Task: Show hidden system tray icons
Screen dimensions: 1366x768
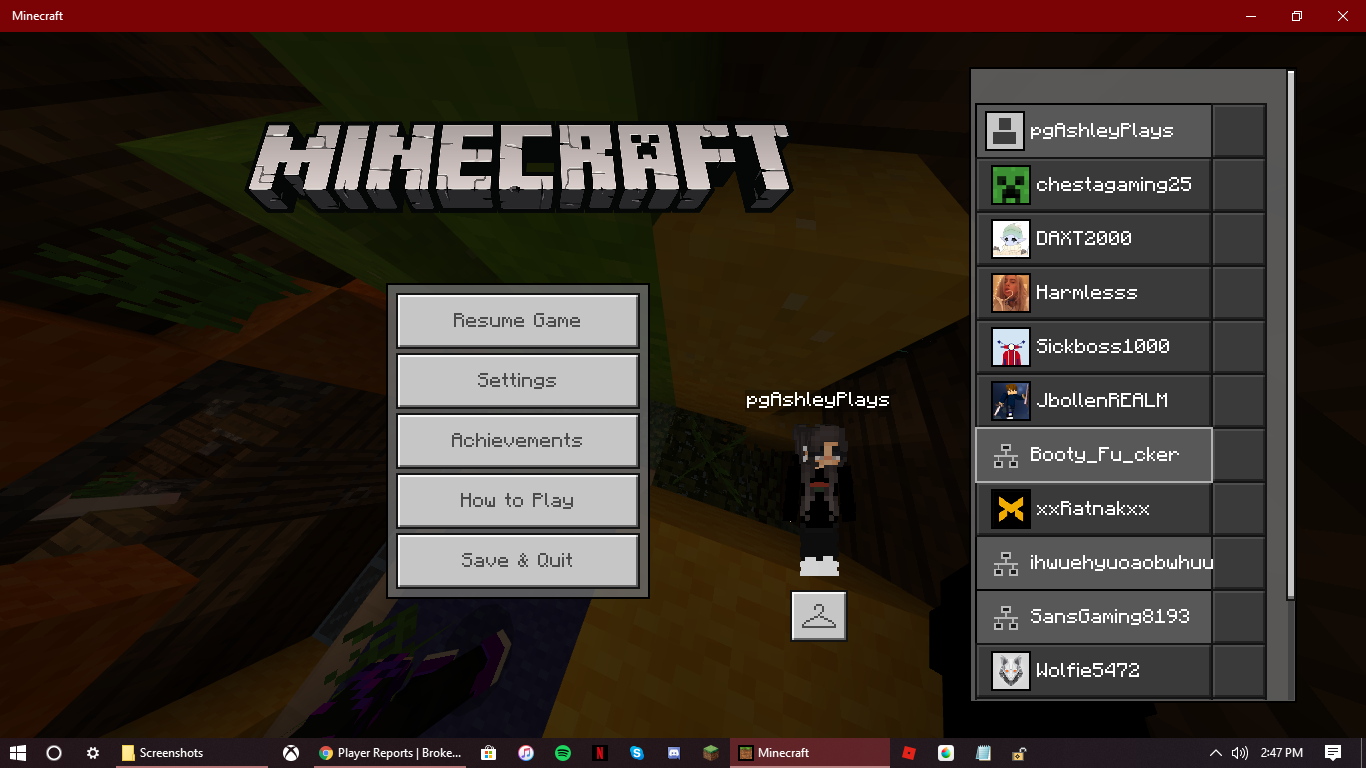Action: coord(1216,753)
